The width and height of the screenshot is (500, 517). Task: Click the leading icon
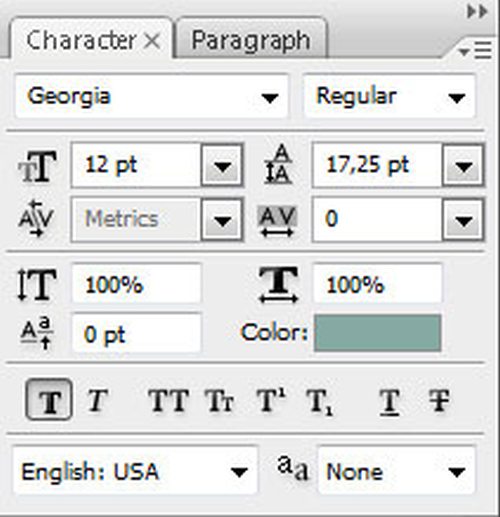tap(278, 164)
